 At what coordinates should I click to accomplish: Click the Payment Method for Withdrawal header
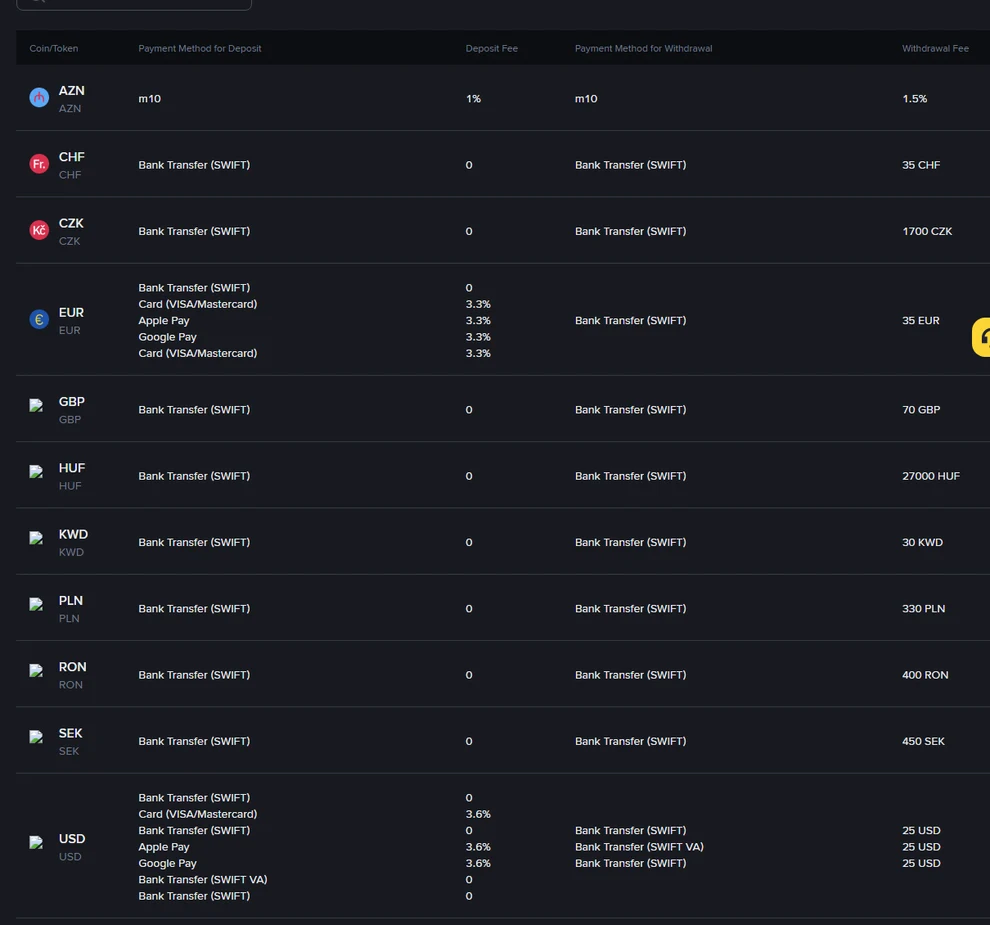tap(643, 49)
